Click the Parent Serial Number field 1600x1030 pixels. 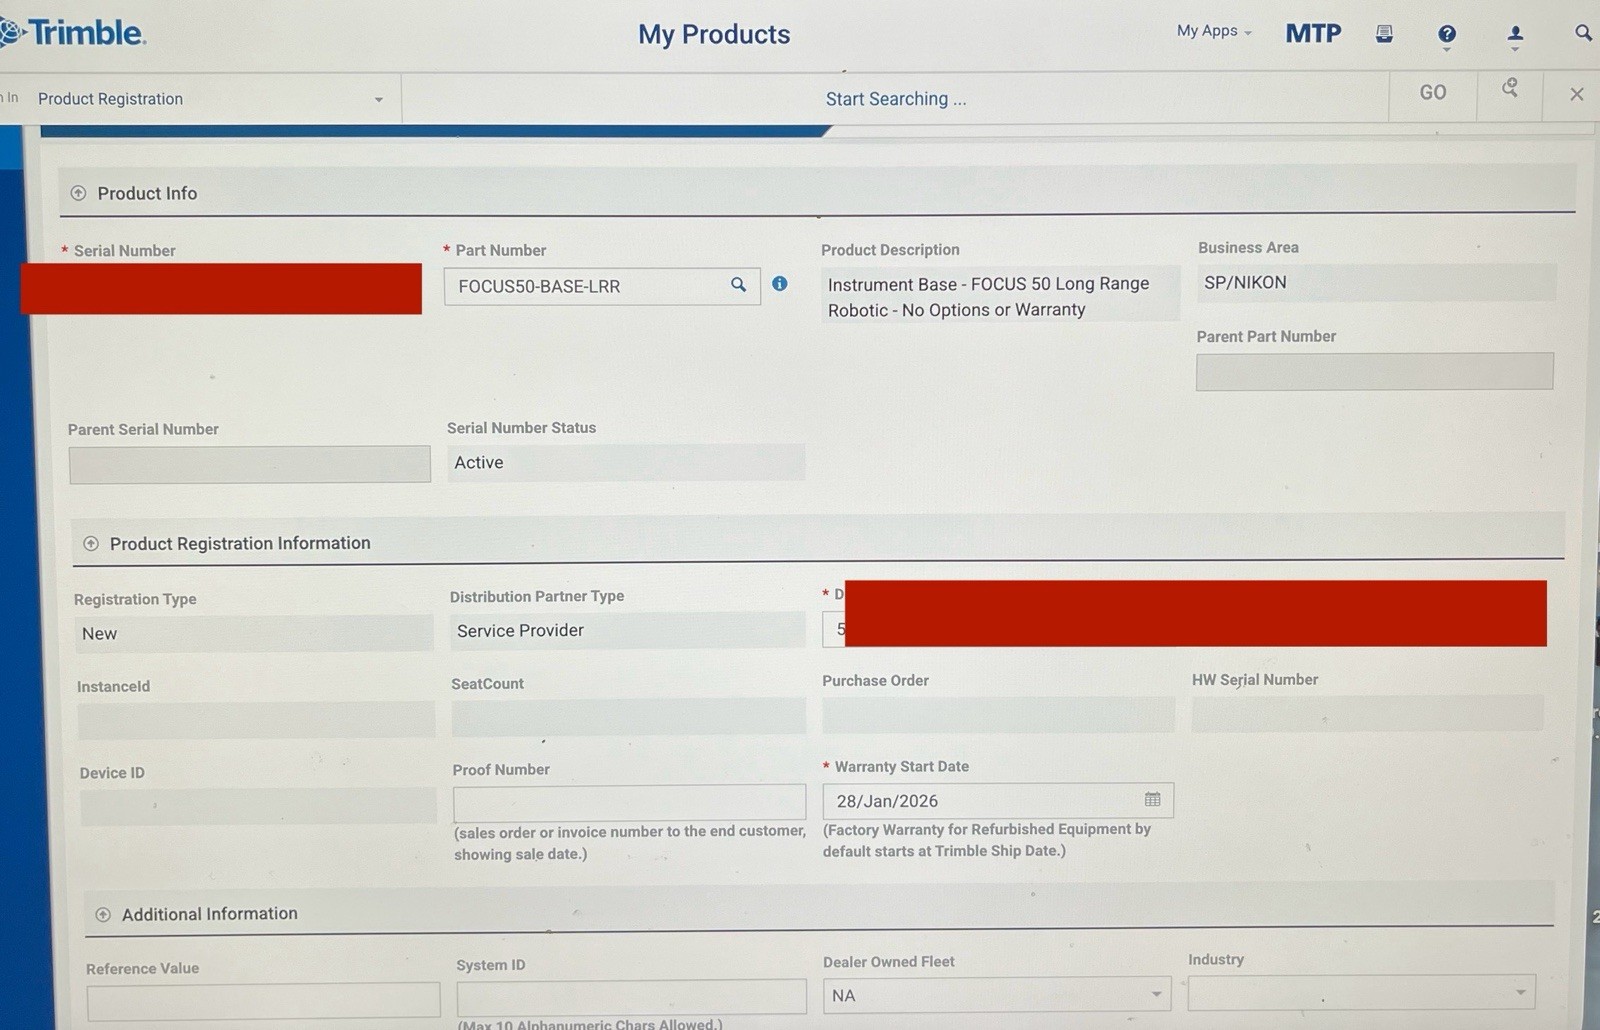coord(250,464)
